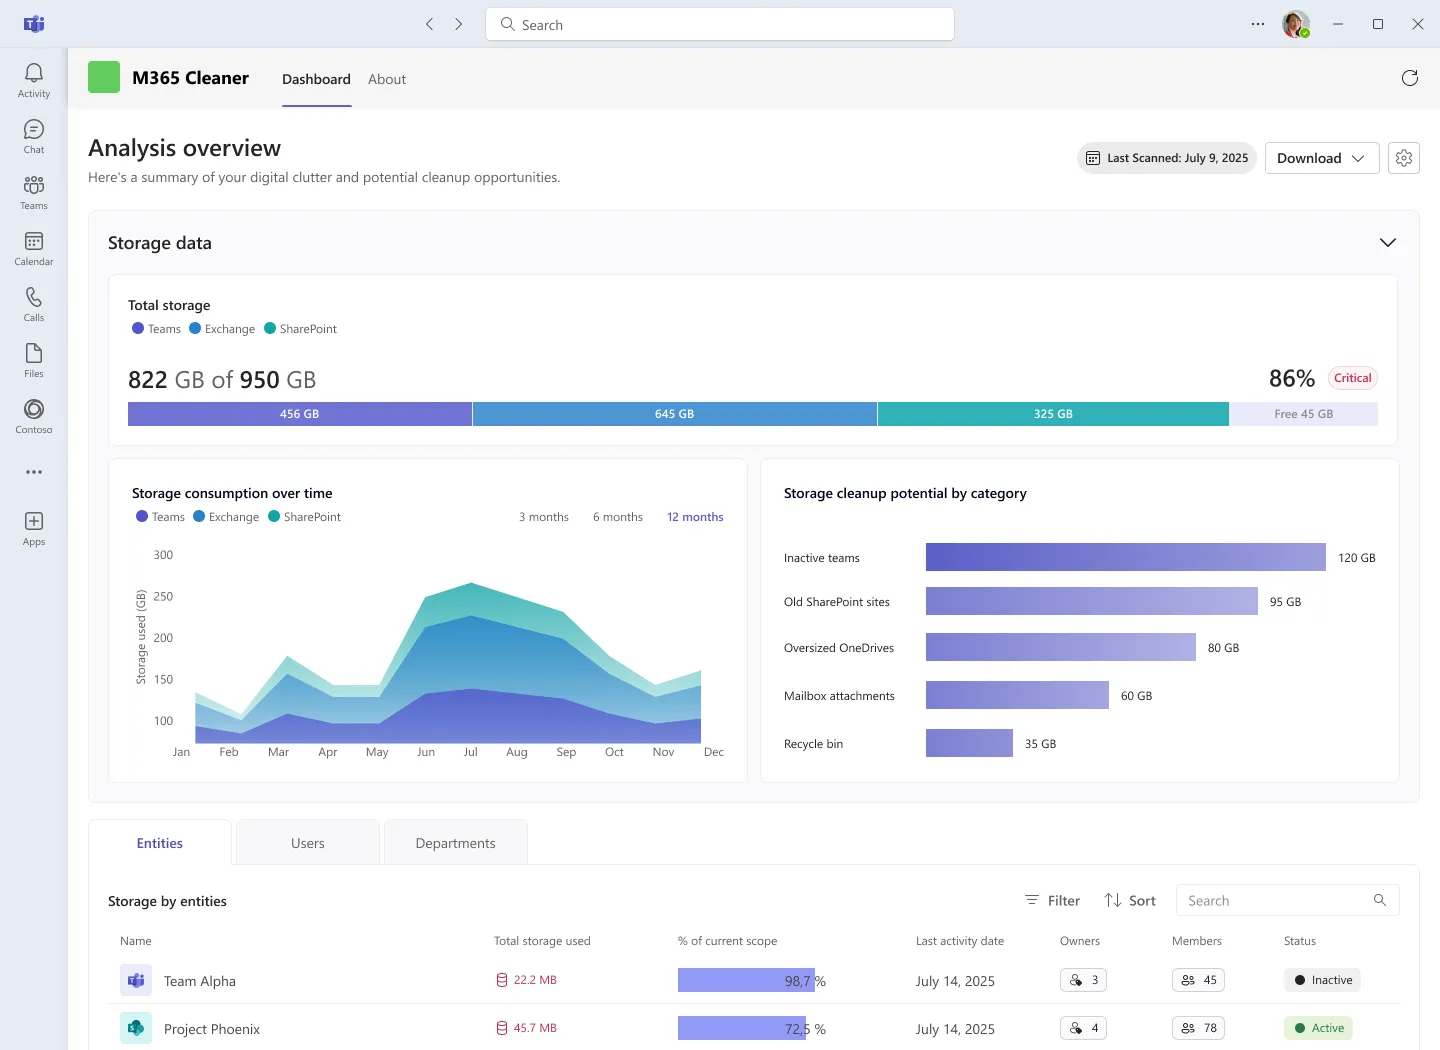Open Project Phoenix owners count 4
This screenshot has height=1050, width=1440.
point(1083,1028)
